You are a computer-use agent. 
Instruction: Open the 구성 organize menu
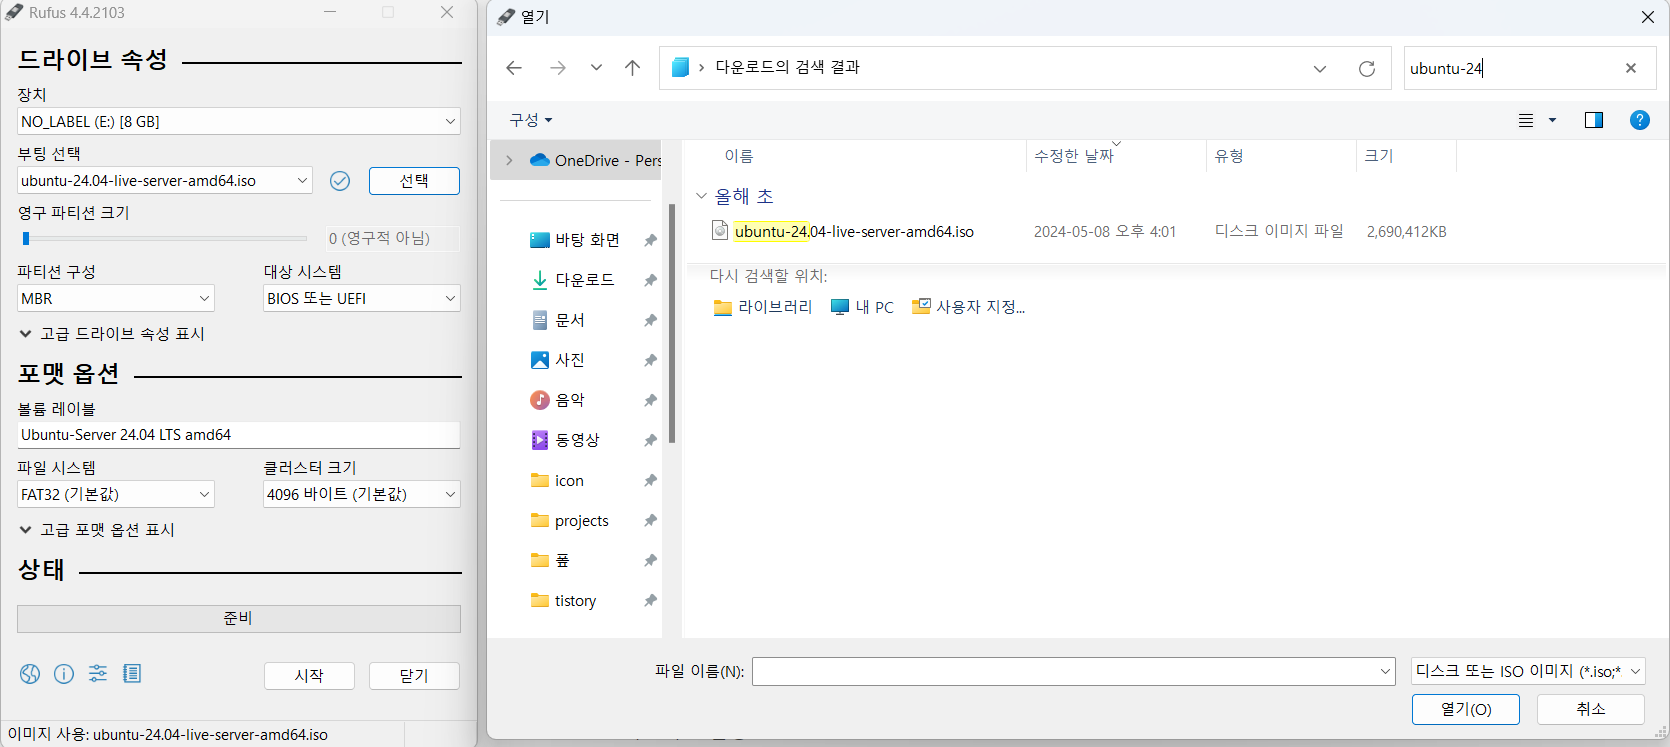point(530,120)
